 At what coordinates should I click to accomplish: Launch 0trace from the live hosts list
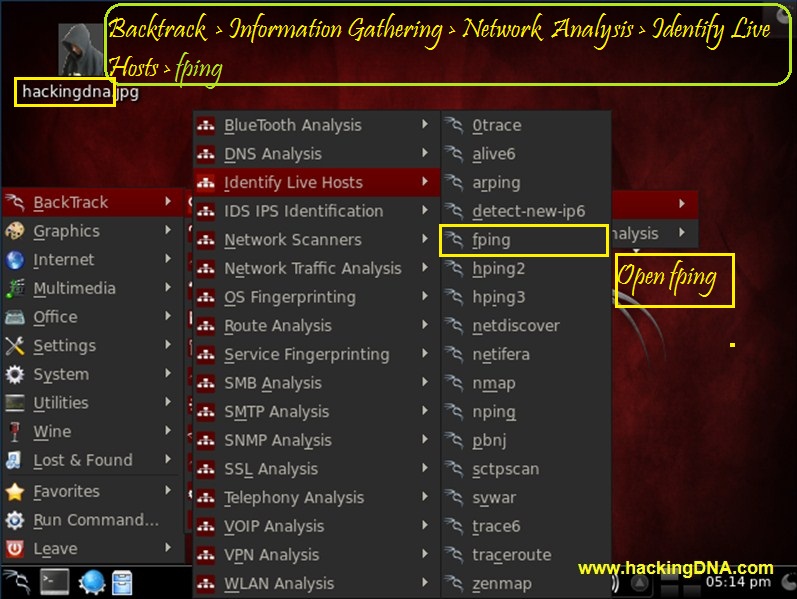[x=526, y=125]
